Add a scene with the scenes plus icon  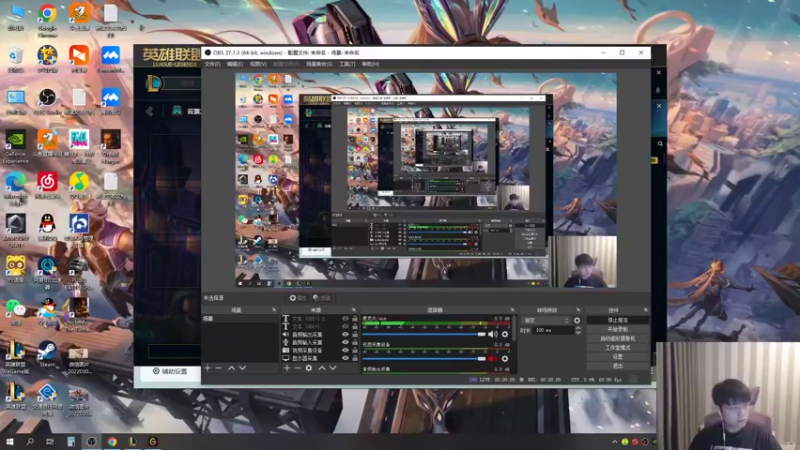point(208,368)
